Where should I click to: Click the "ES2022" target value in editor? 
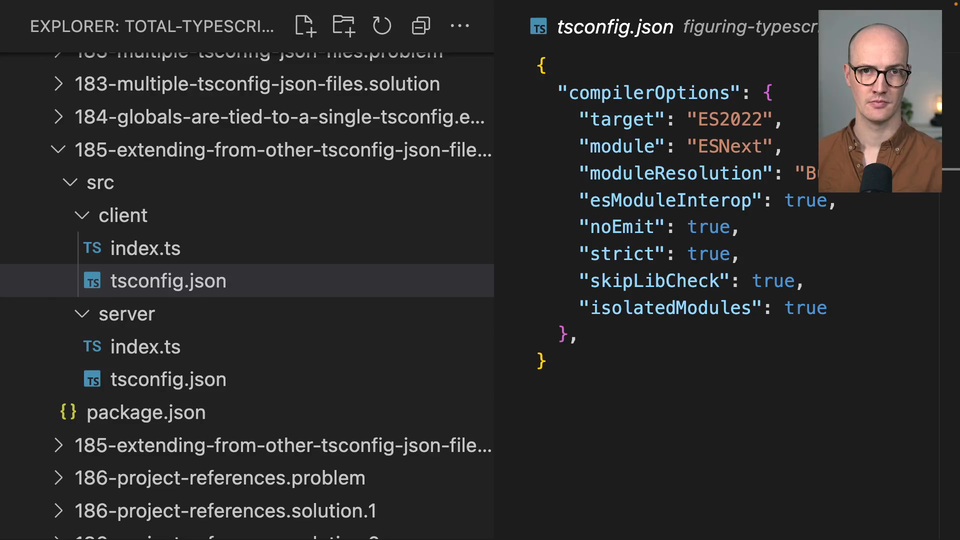point(732,120)
